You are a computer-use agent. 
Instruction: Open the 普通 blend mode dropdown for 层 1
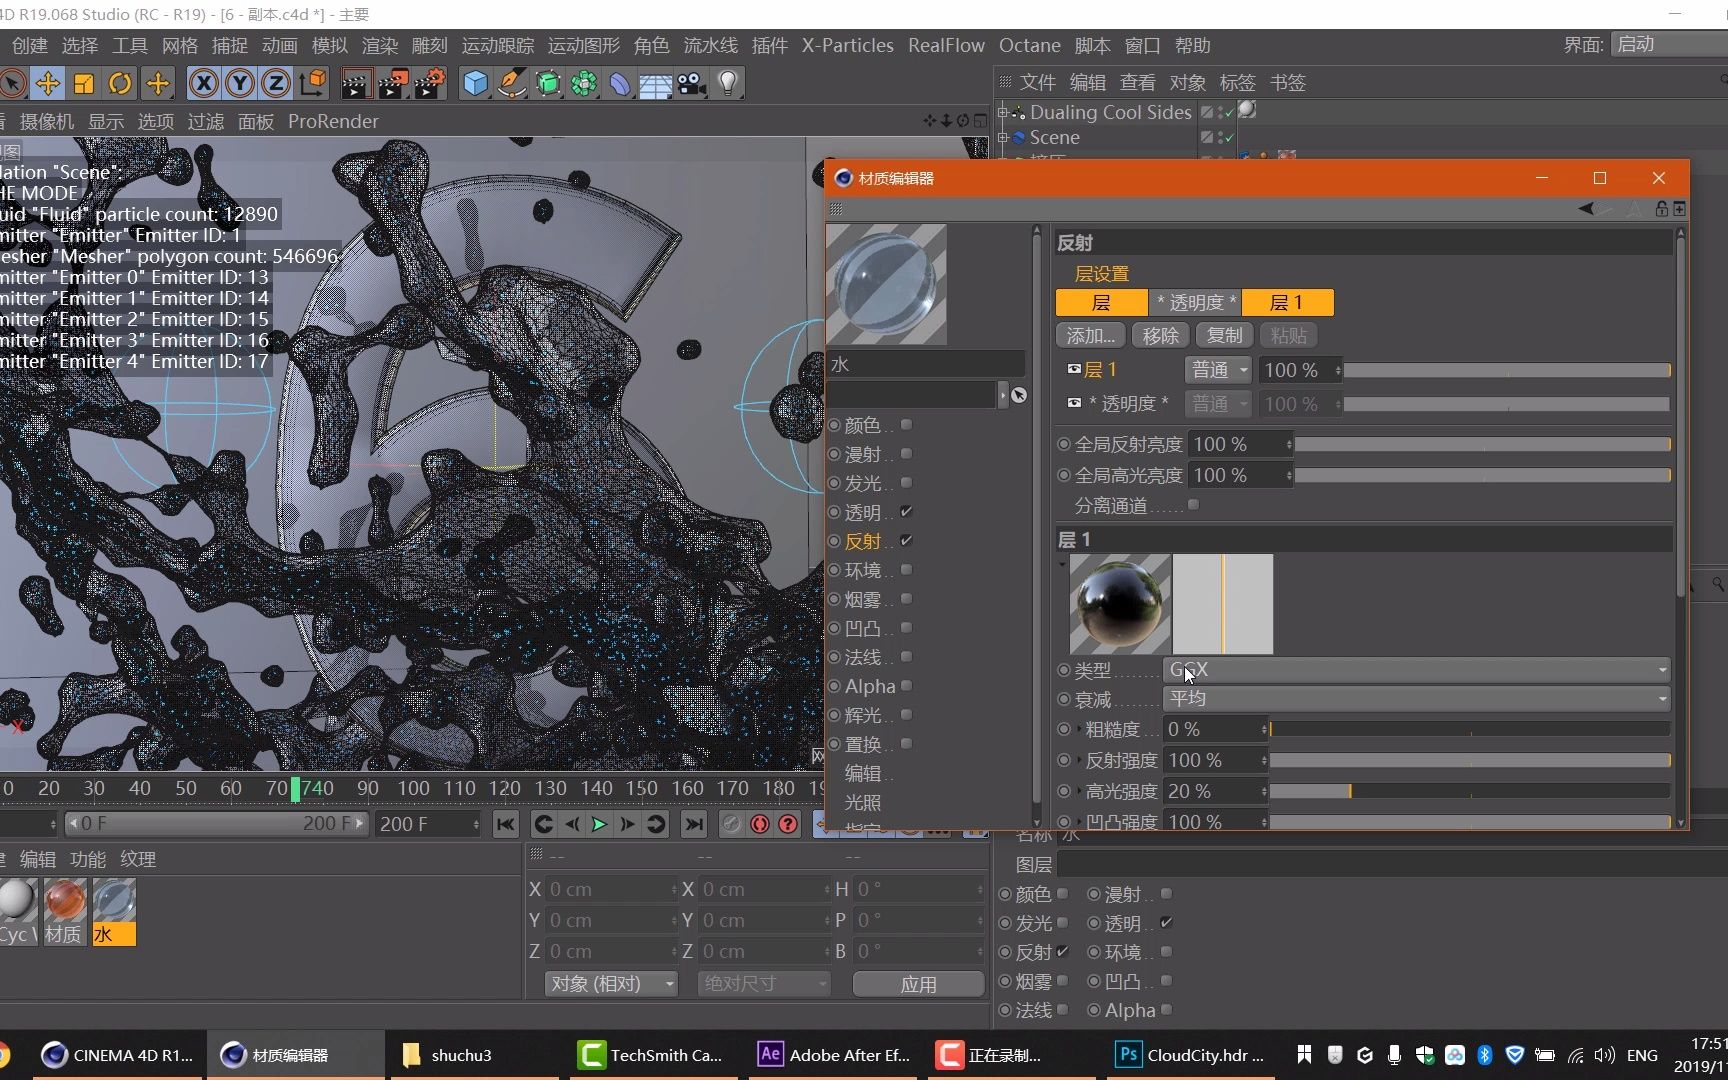click(x=1217, y=369)
